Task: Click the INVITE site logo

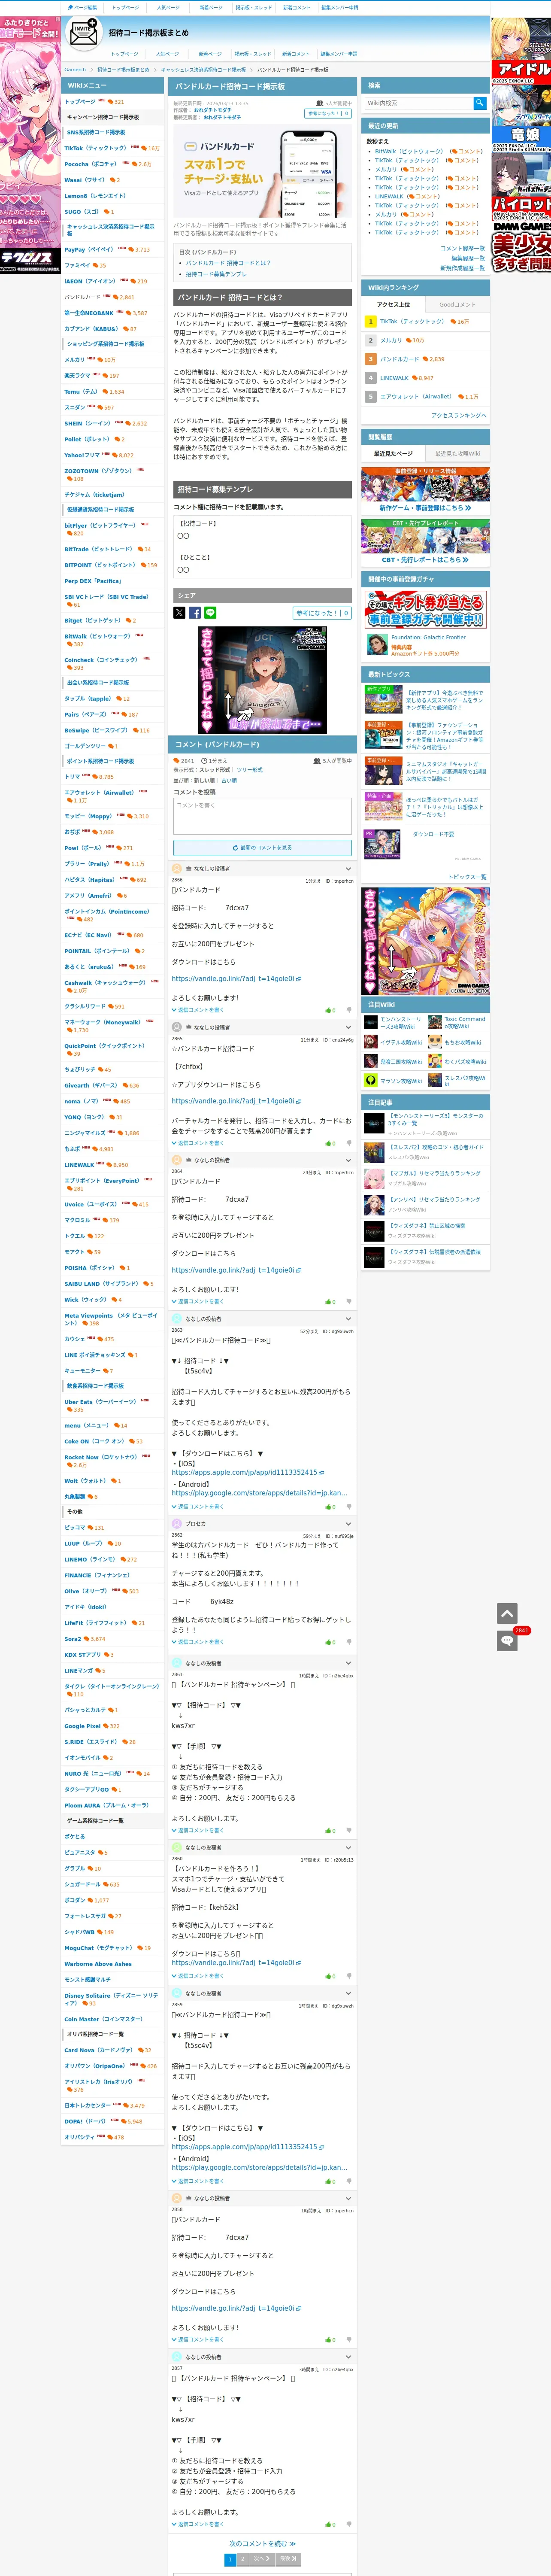Action: 84,33
